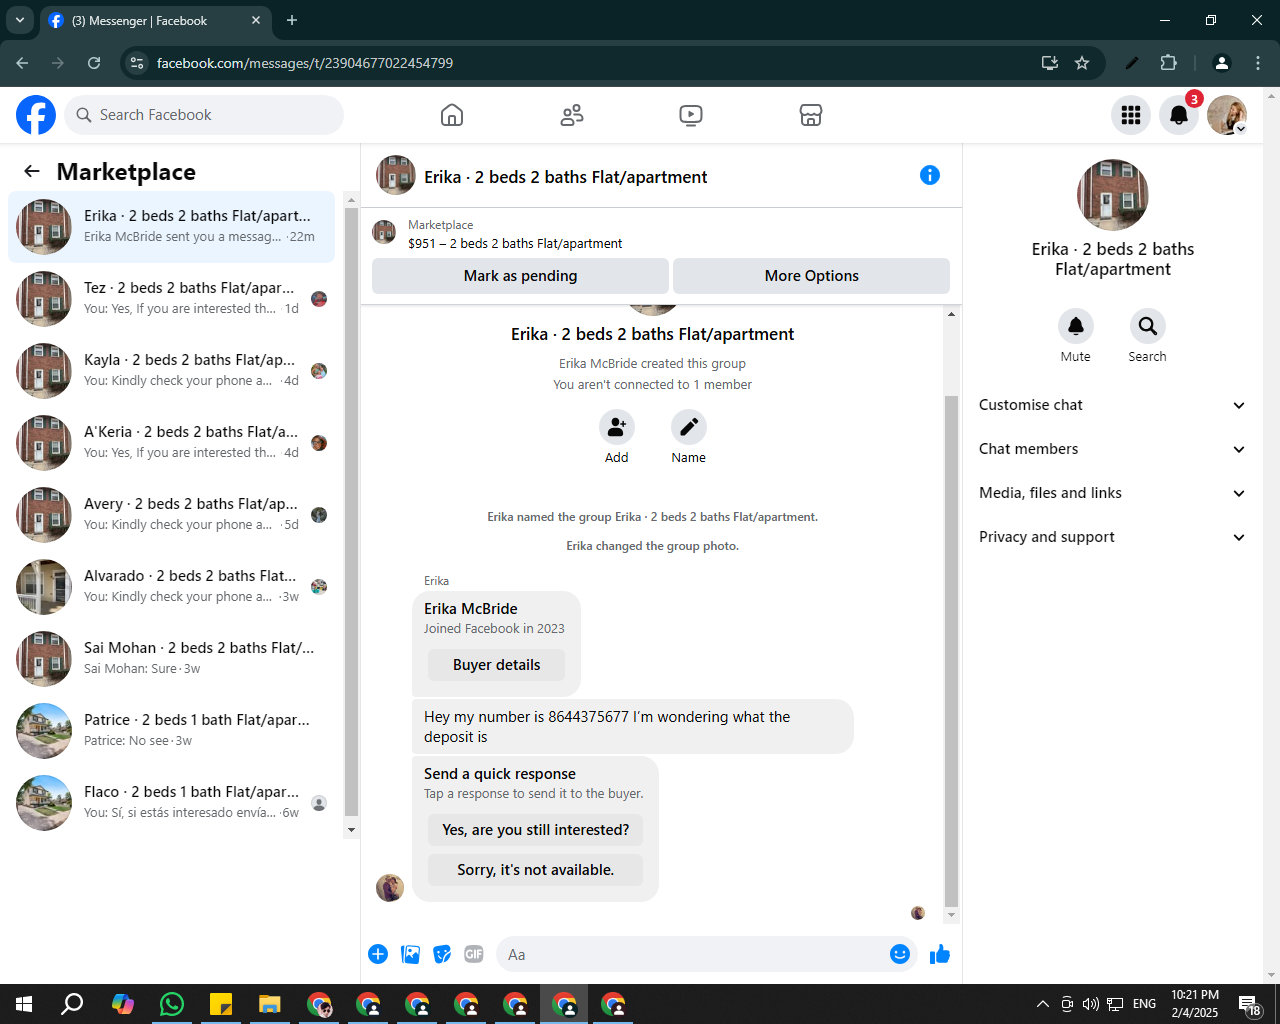This screenshot has height=1024, width=1280.
Task: Open the Windows notification center
Action: pyautogui.click(x=1250, y=1005)
